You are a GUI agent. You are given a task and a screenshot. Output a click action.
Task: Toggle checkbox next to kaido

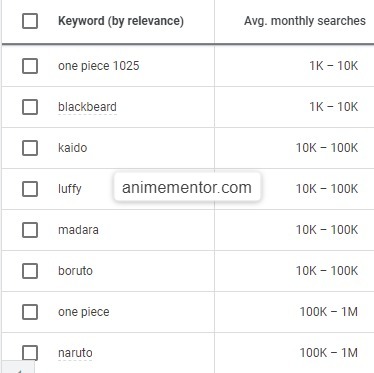pyautogui.click(x=30, y=148)
